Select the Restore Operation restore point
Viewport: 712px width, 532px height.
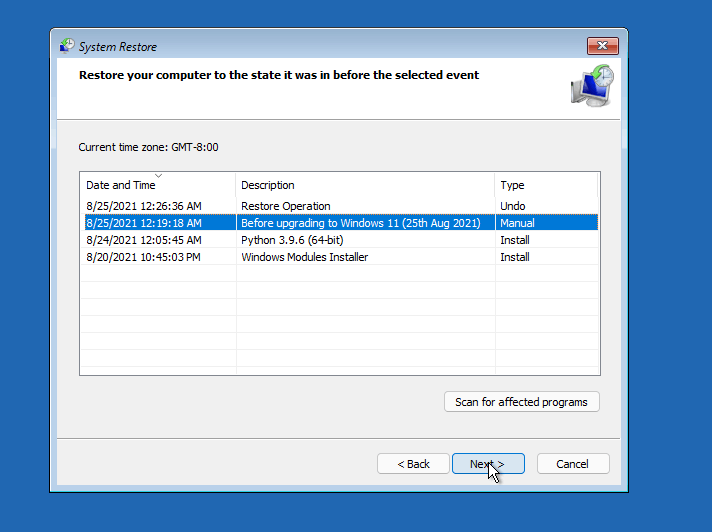click(x=285, y=206)
